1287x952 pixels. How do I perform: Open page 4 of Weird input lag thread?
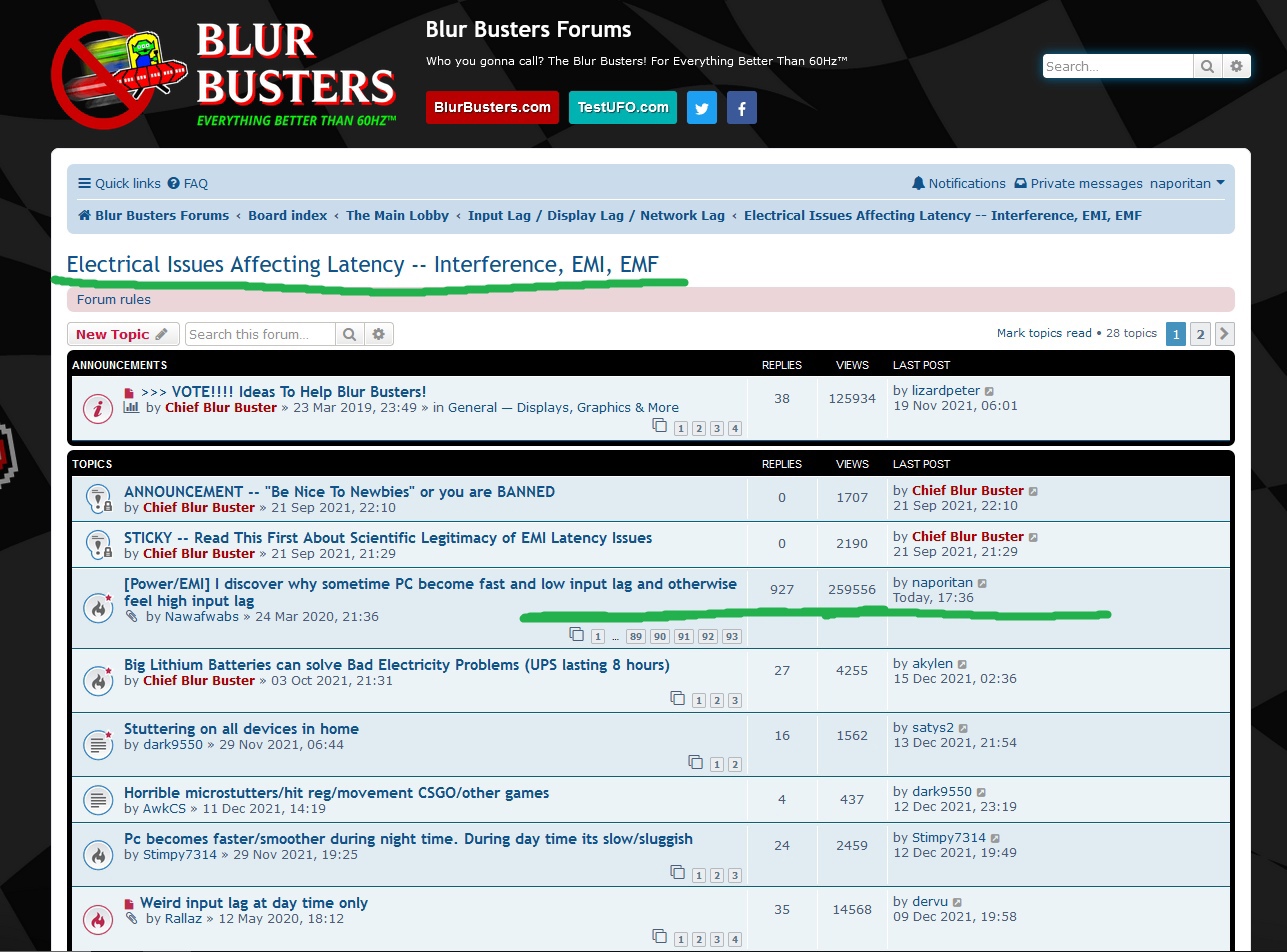[x=735, y=939]
